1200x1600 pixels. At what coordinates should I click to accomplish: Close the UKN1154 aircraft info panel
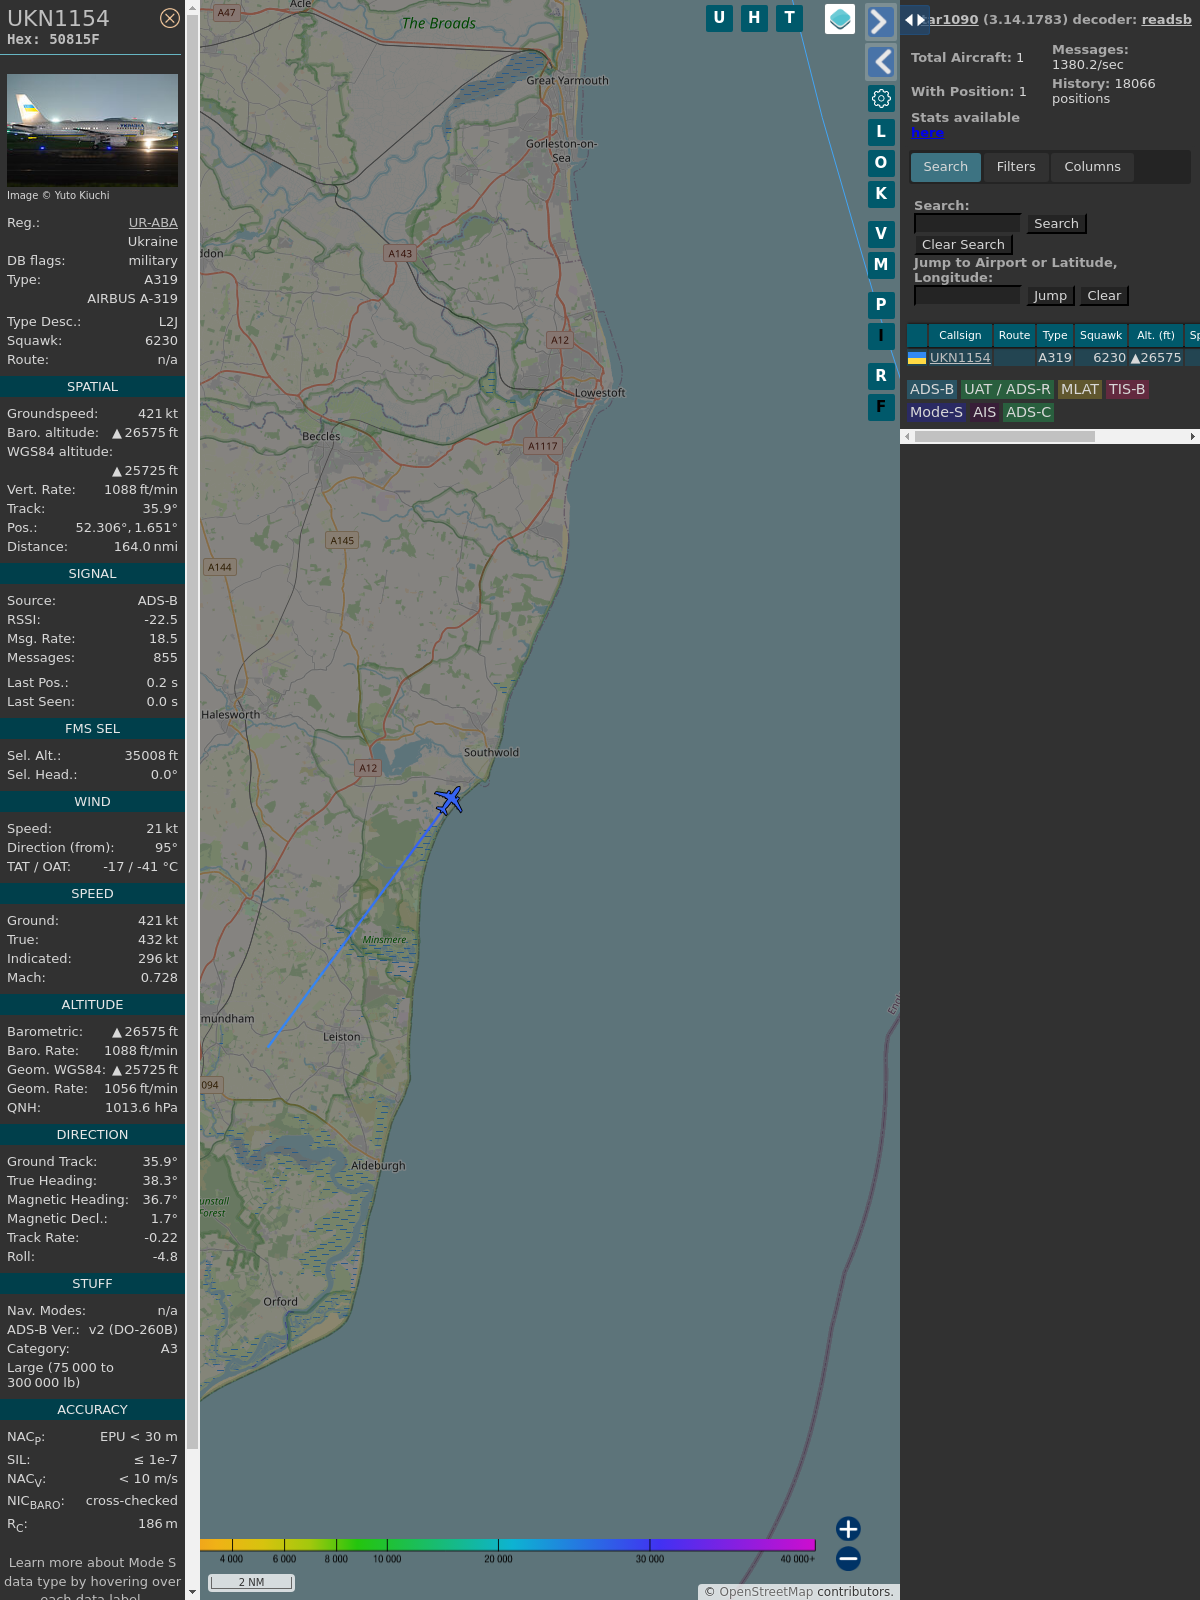(170, 18)
